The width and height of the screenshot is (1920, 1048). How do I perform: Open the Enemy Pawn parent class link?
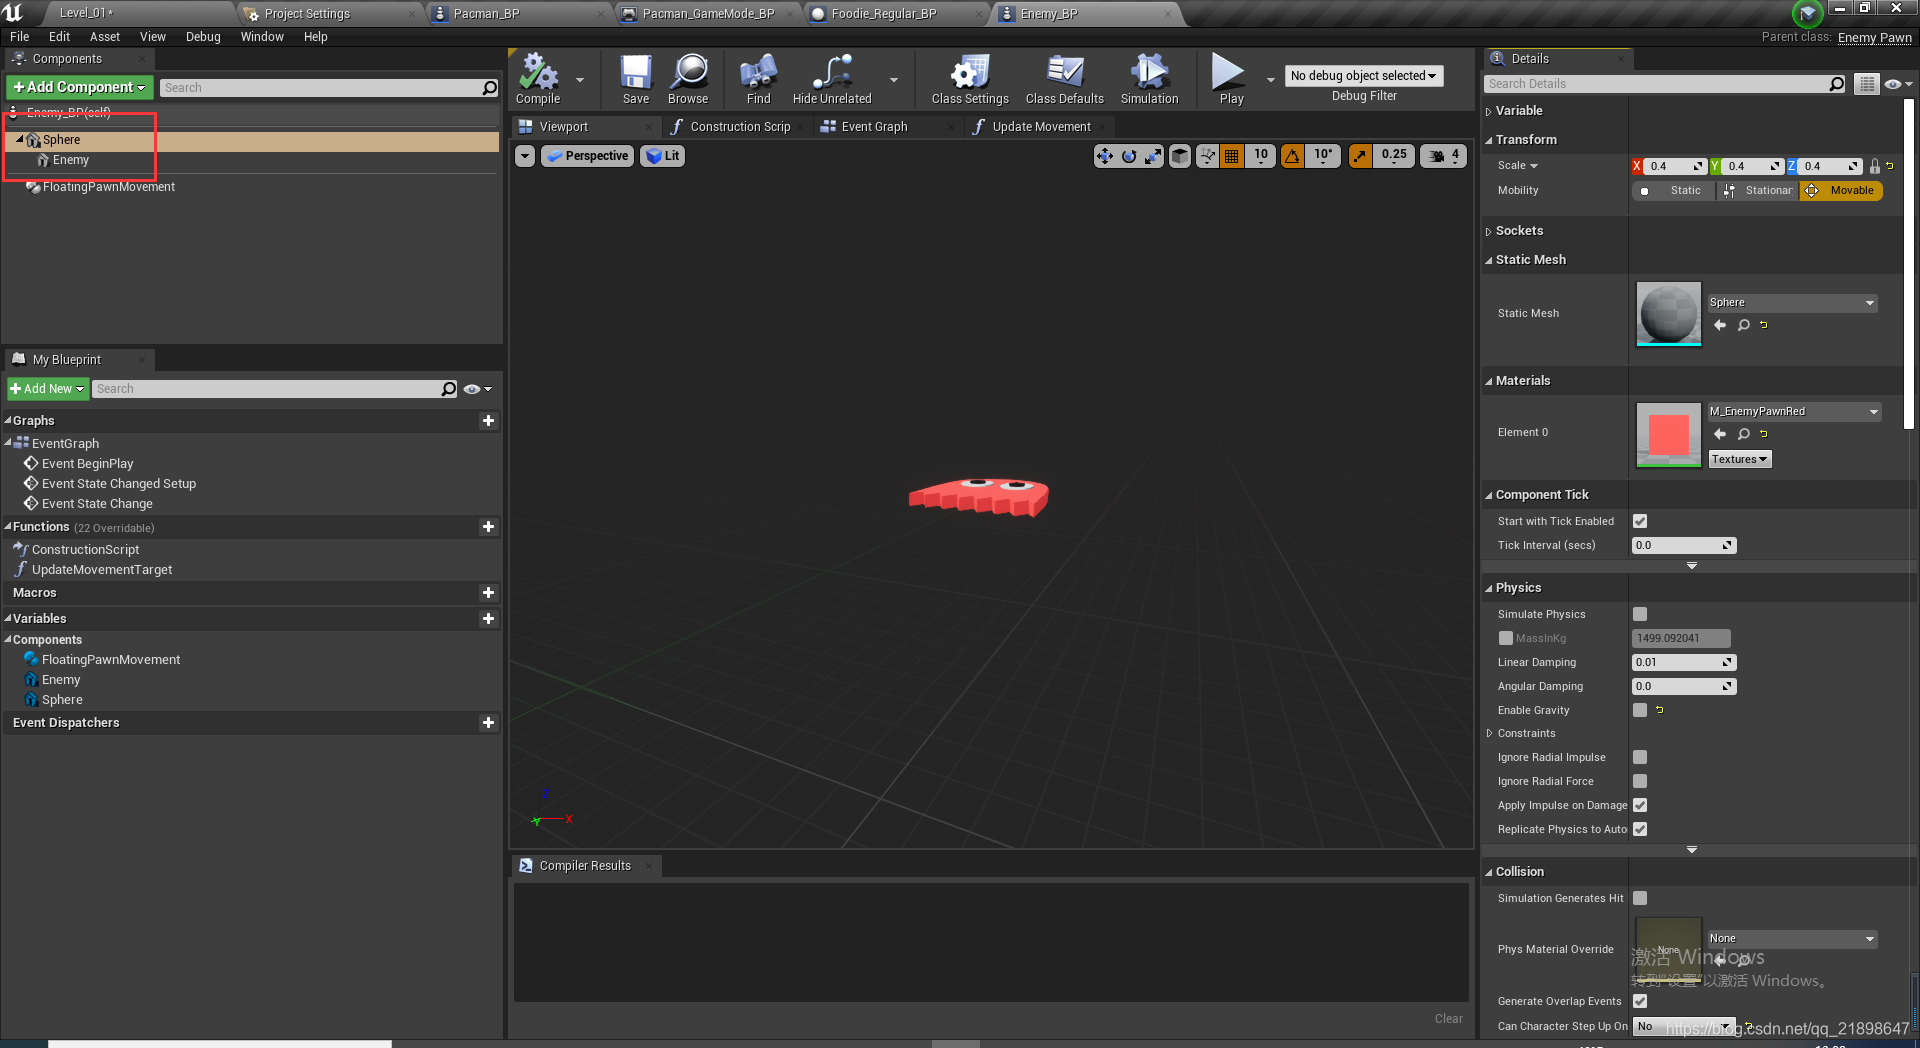click(x=1874, y=38)
